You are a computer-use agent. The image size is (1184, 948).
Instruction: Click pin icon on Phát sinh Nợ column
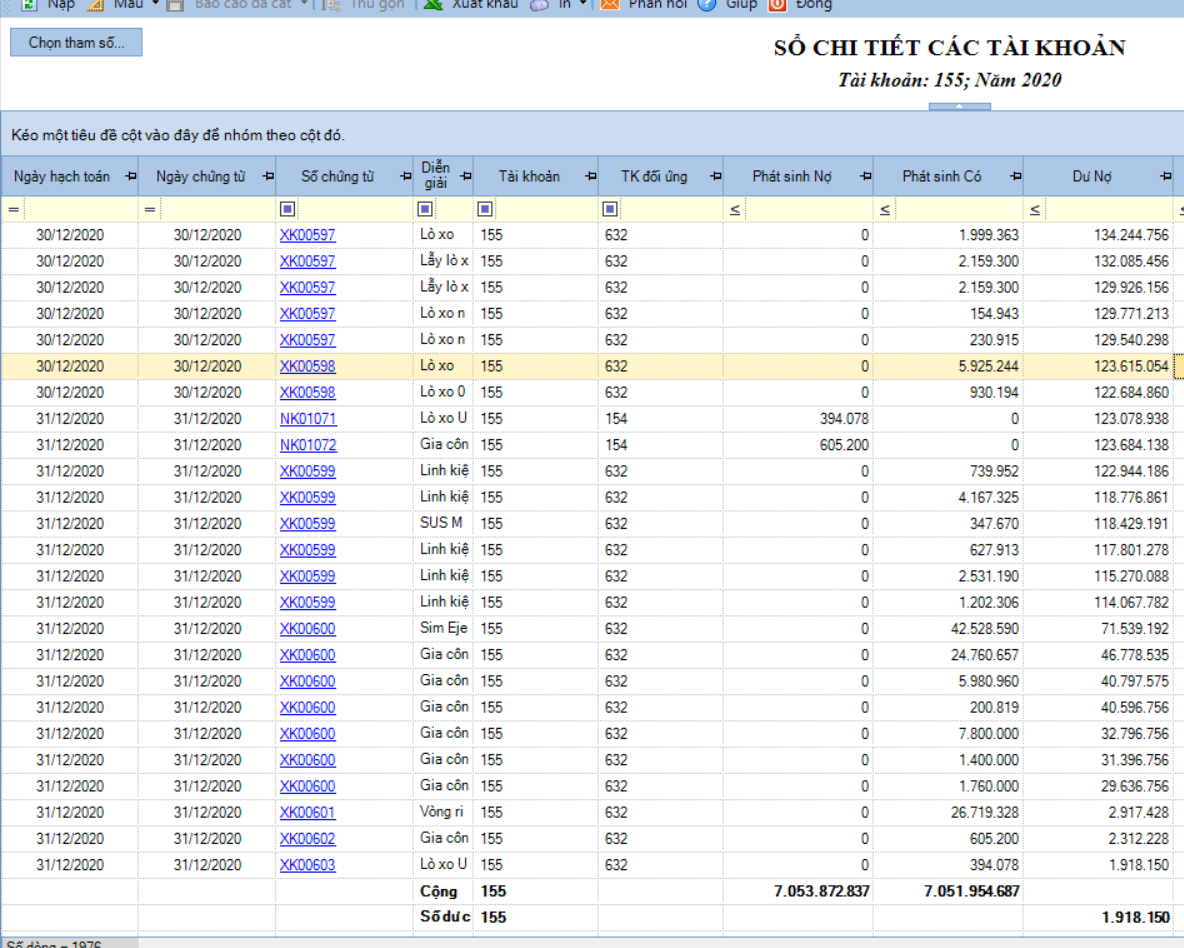pyautogui.click(x=865, y=176)
